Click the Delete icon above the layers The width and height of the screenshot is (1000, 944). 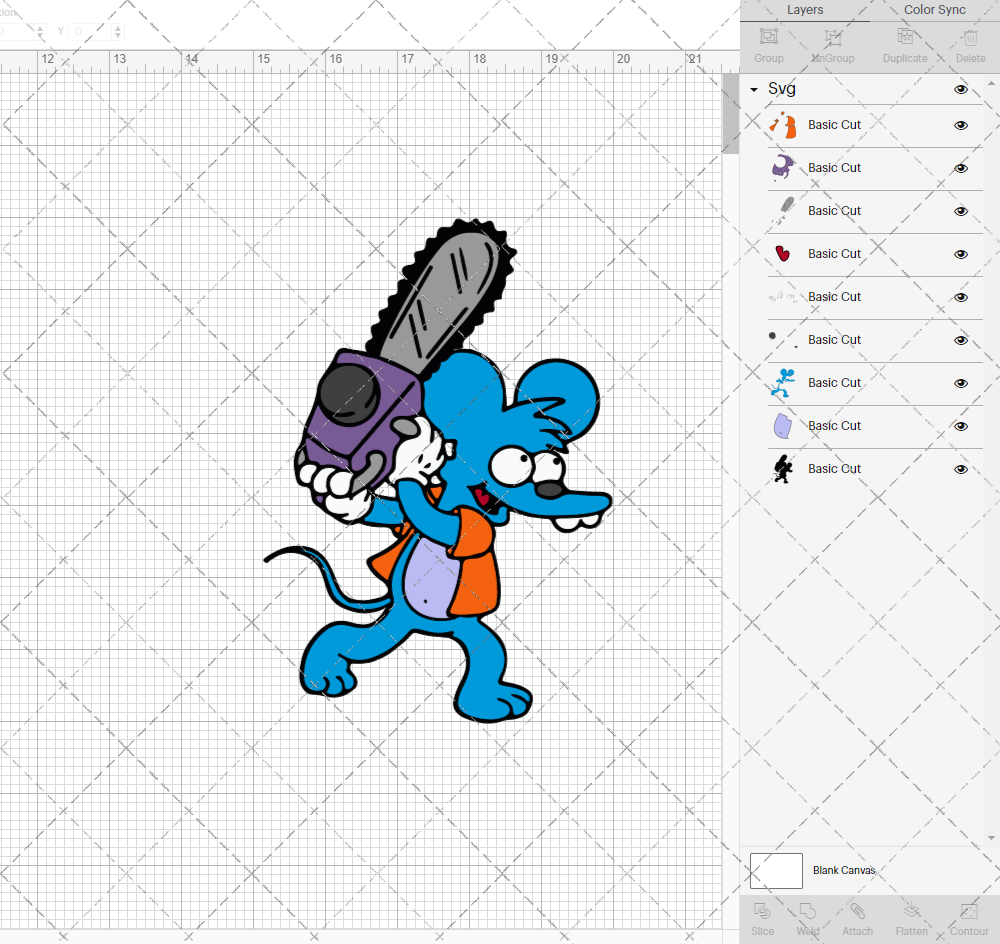click(x=969, y=42)
